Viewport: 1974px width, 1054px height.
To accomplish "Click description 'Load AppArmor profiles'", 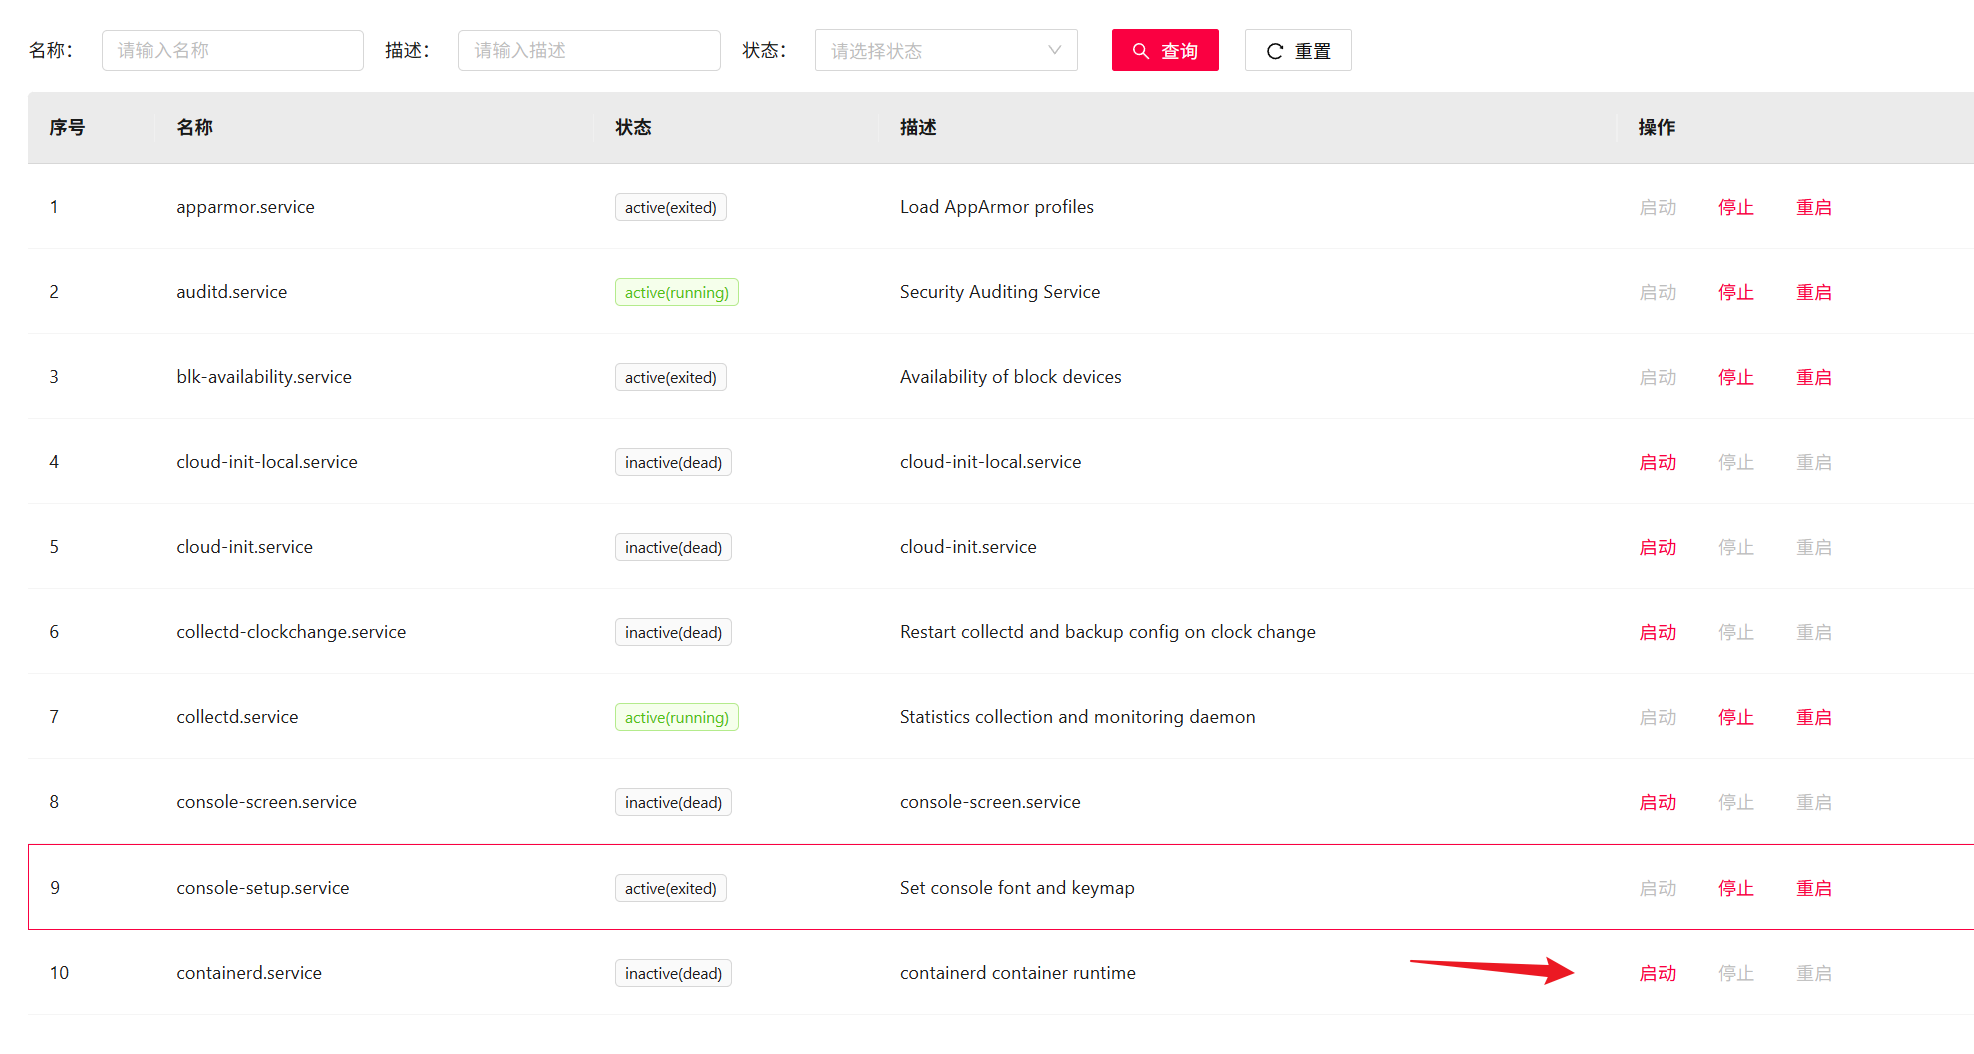I will click(x=997, y=207).
